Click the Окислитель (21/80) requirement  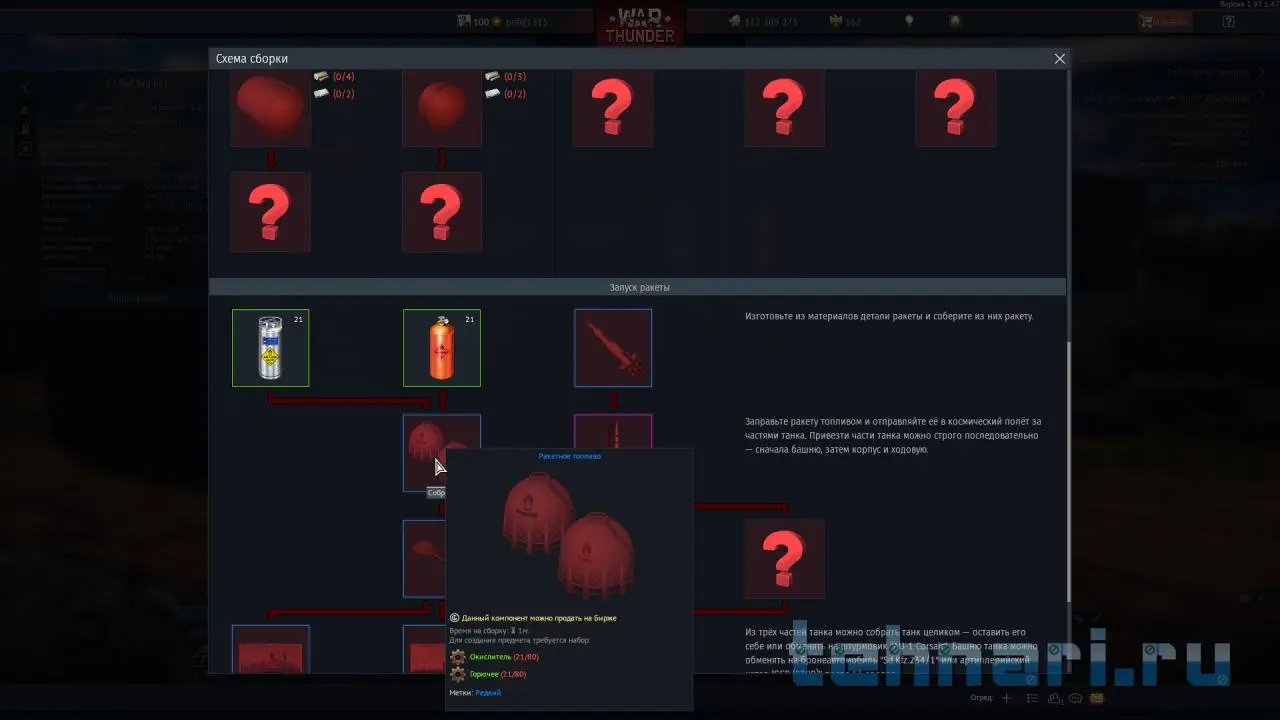coord(505,657)
